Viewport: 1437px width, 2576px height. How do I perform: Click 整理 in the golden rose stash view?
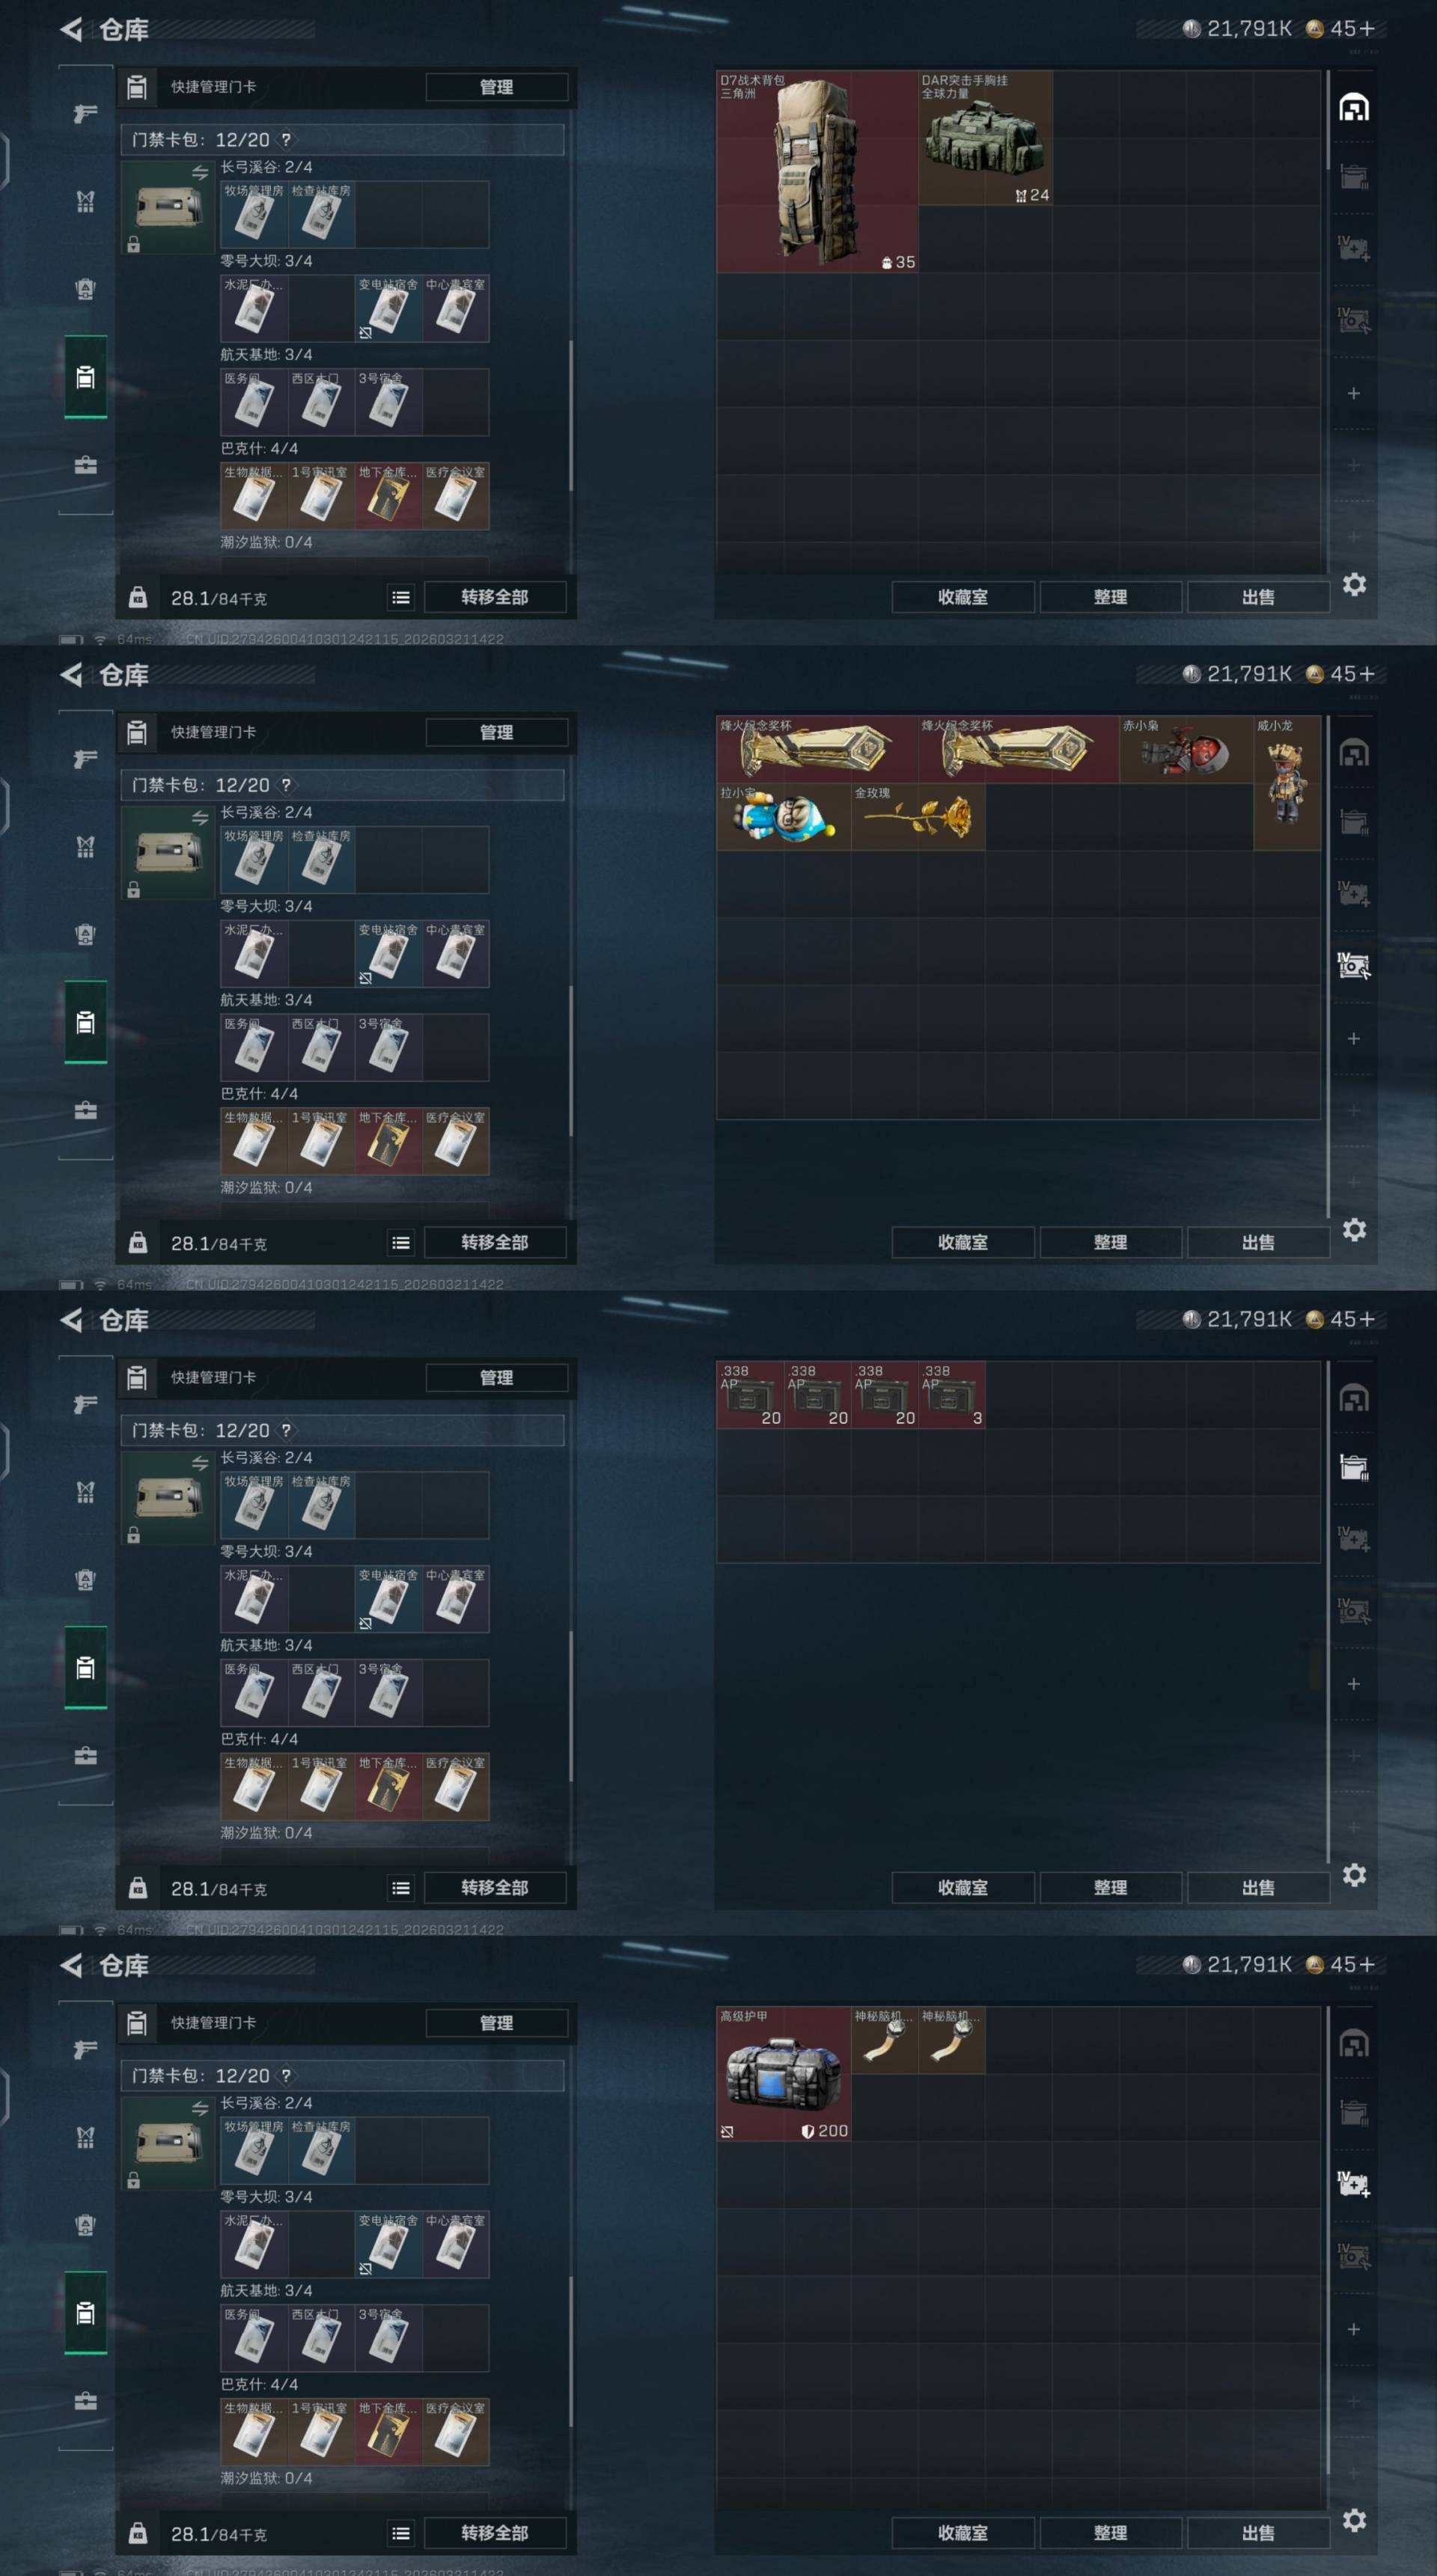click(x=1110, y=1242)
